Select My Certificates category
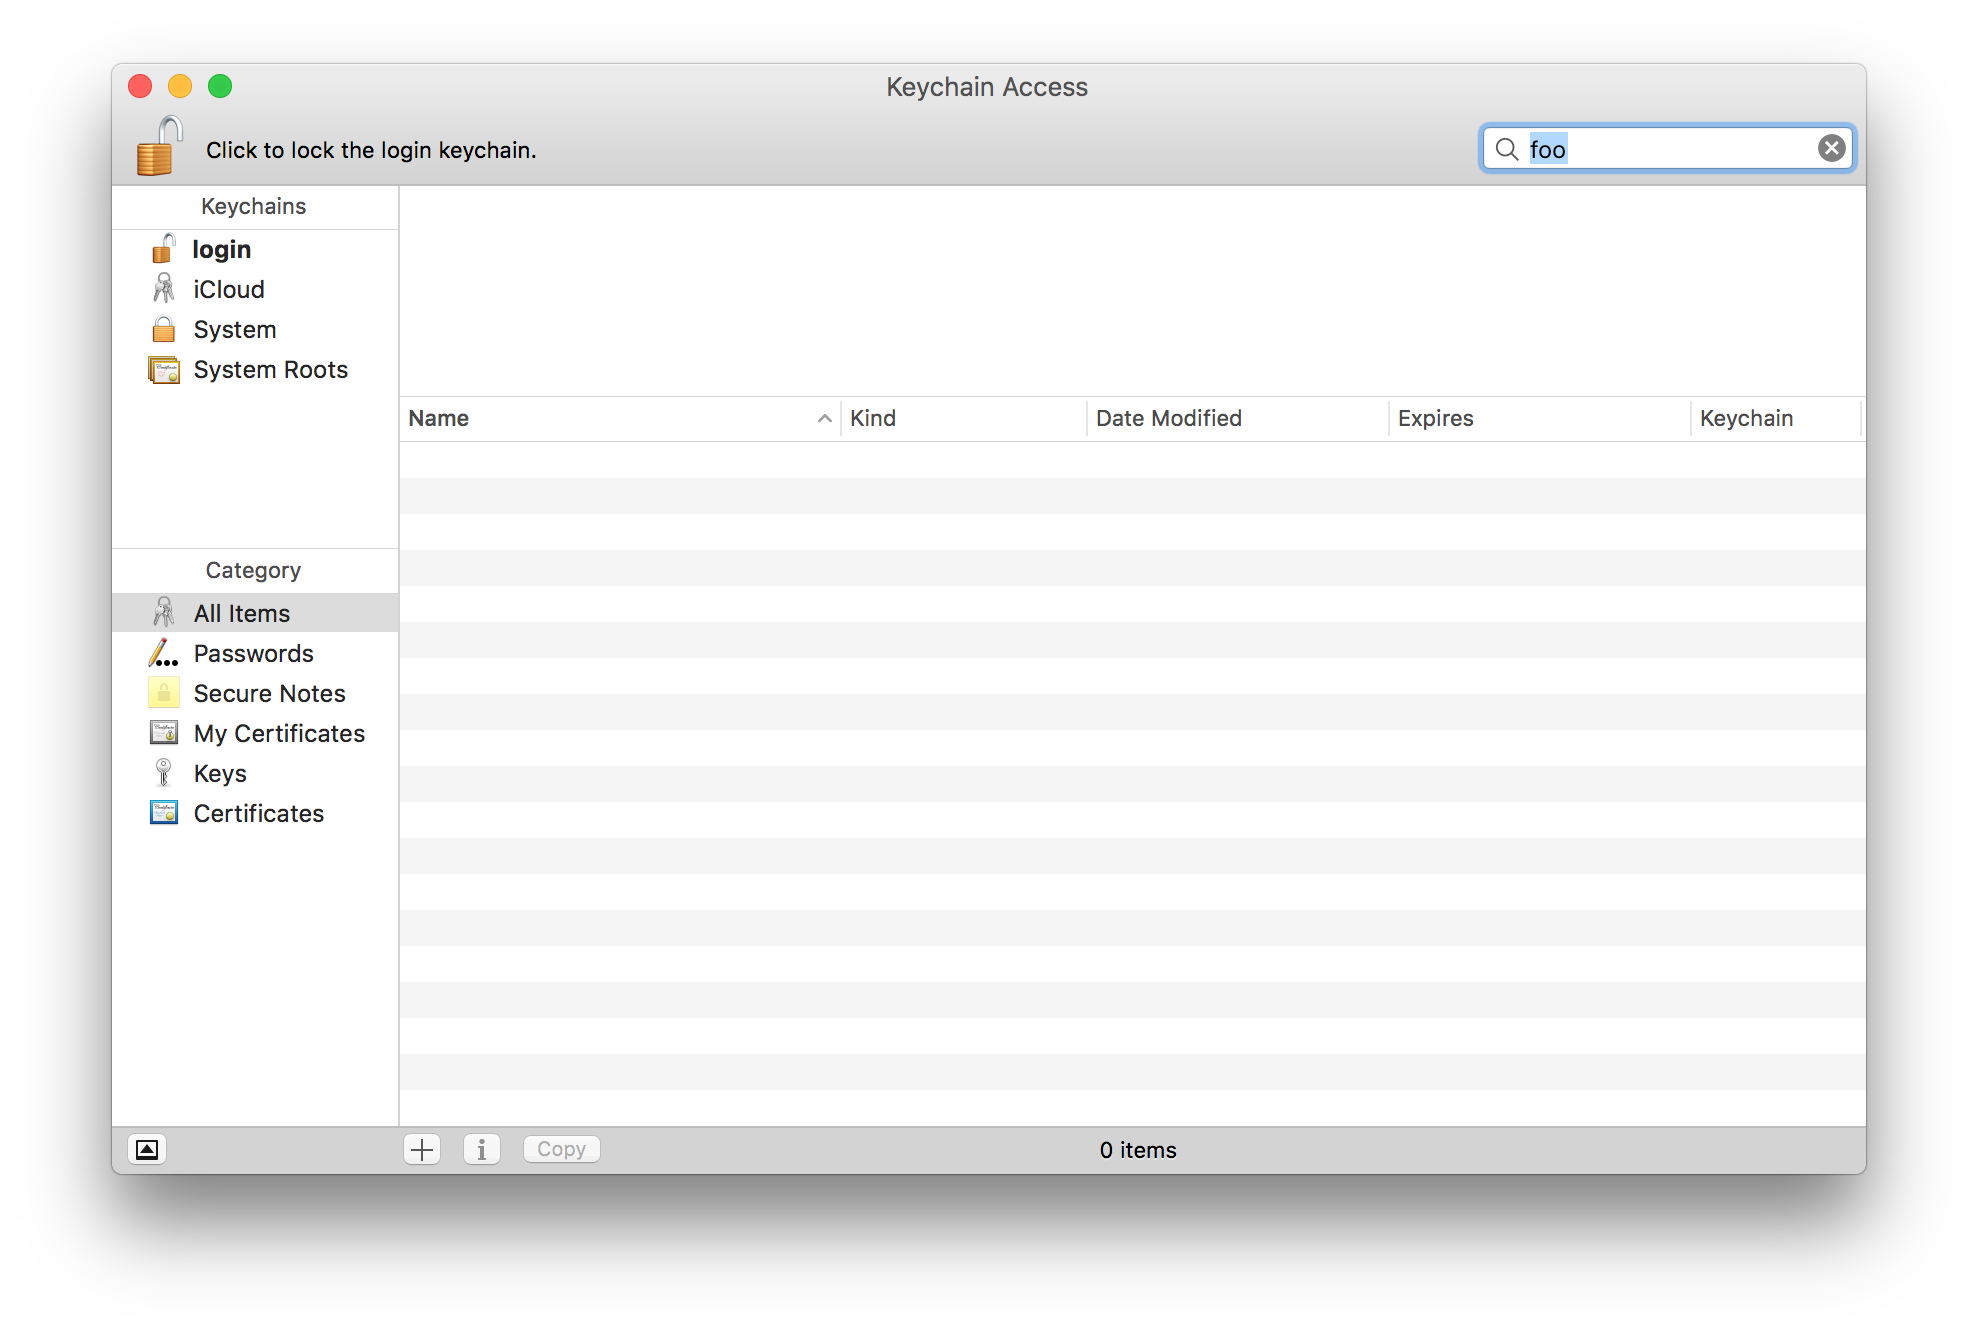Viewport: 1978px width, 1334px height. 279,733
